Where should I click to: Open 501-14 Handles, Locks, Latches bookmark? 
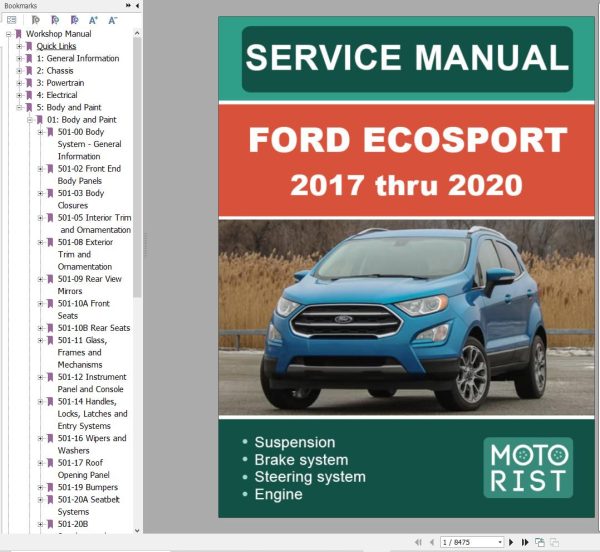tap(93, 414)
